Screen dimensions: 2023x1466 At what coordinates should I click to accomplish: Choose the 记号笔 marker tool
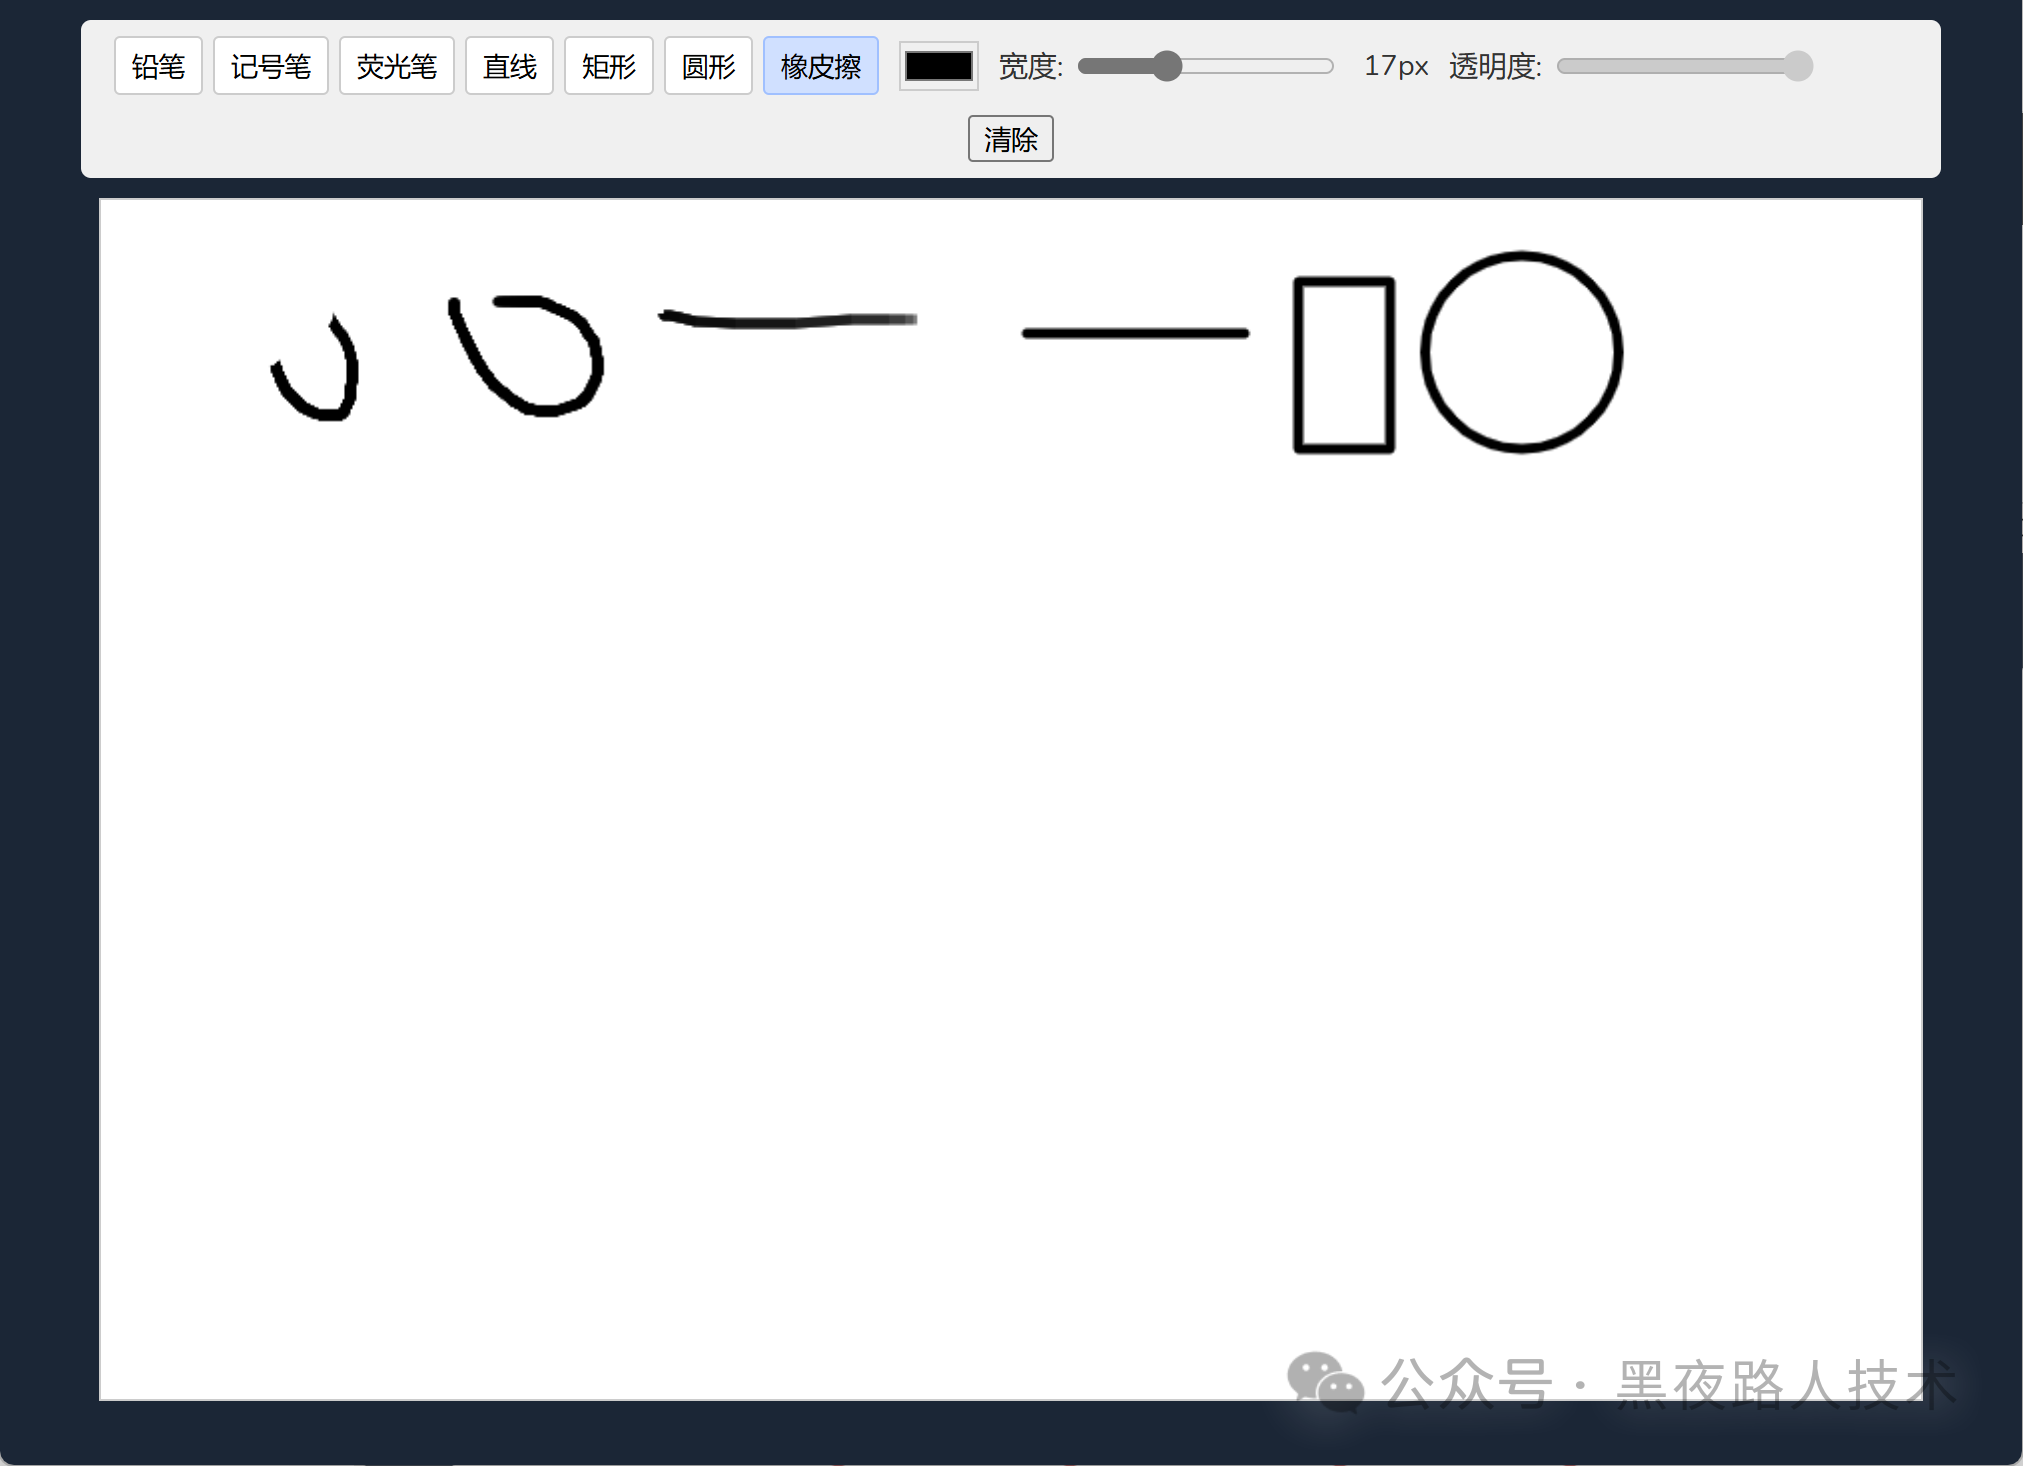270,66
